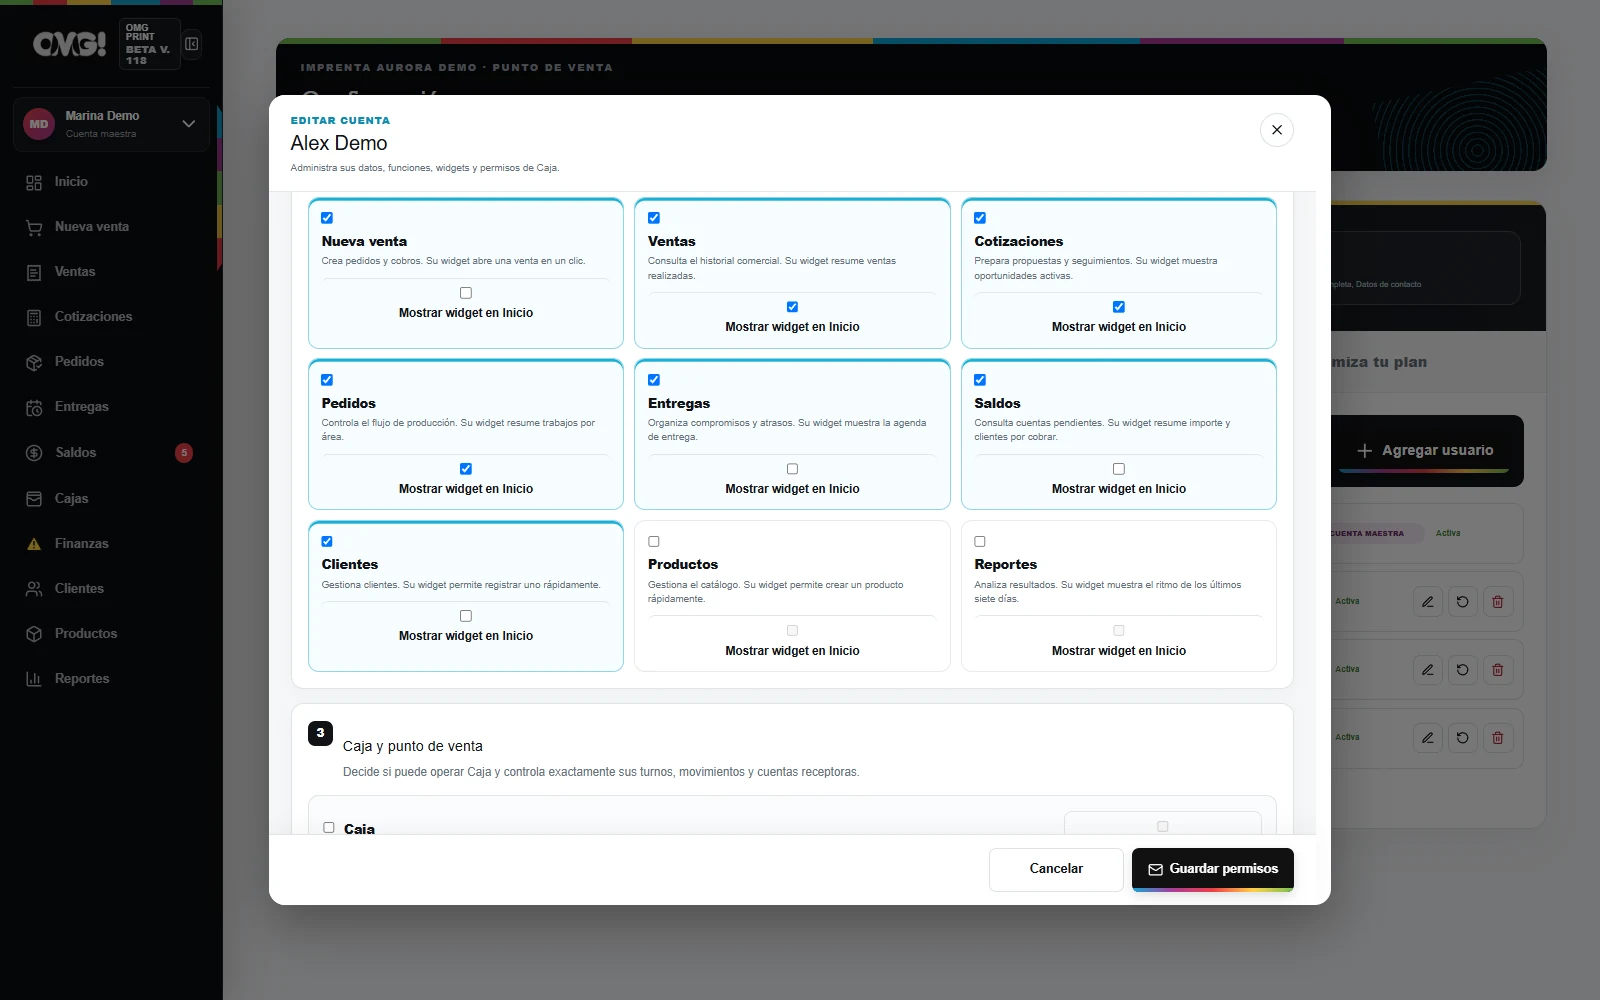
Task: Open Saldos dollar icon in sidebar
Action: point(34,453)
